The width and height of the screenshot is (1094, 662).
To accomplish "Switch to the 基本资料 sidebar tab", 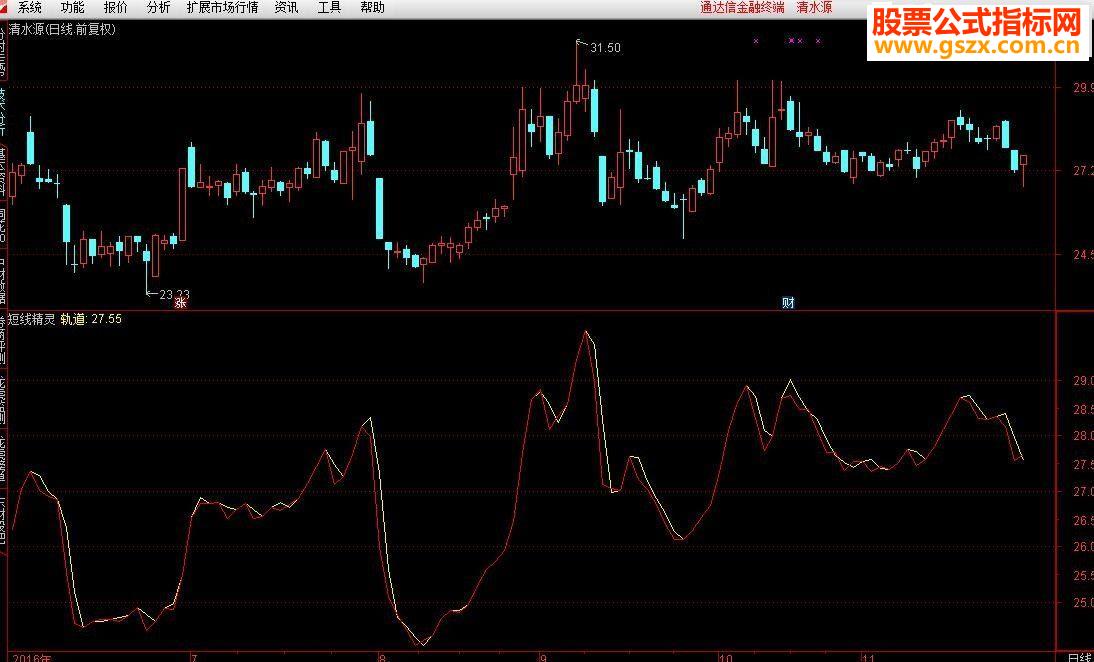I will coord(3,171).
